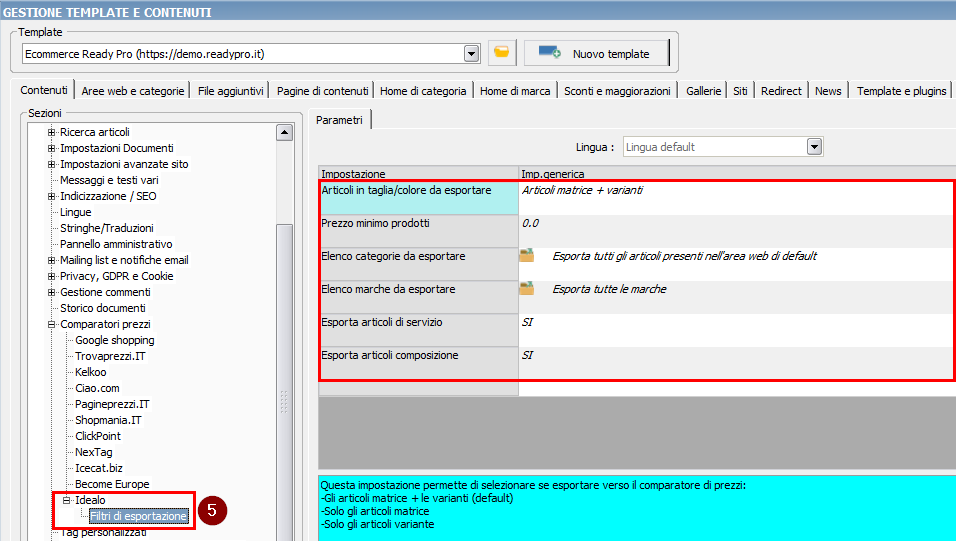This screenshot has width=956, height=541.
Task: Select Google shopping comparator
Action: click(115, 340)
